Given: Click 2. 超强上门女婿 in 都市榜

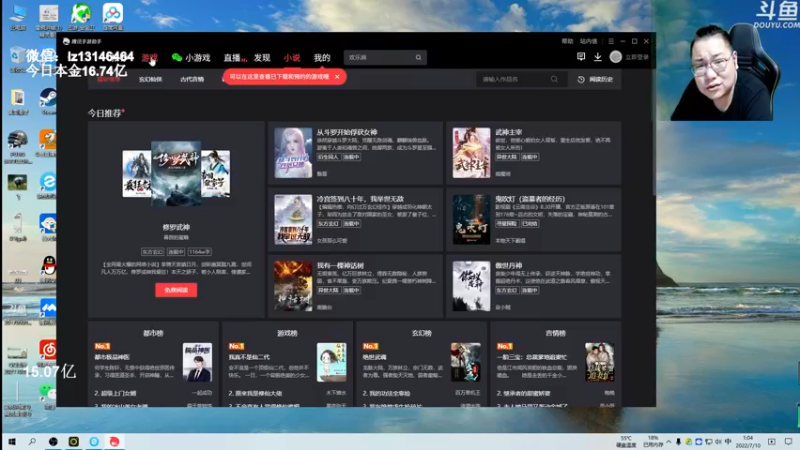Looking at the screenshot, I should pos(115,393).
